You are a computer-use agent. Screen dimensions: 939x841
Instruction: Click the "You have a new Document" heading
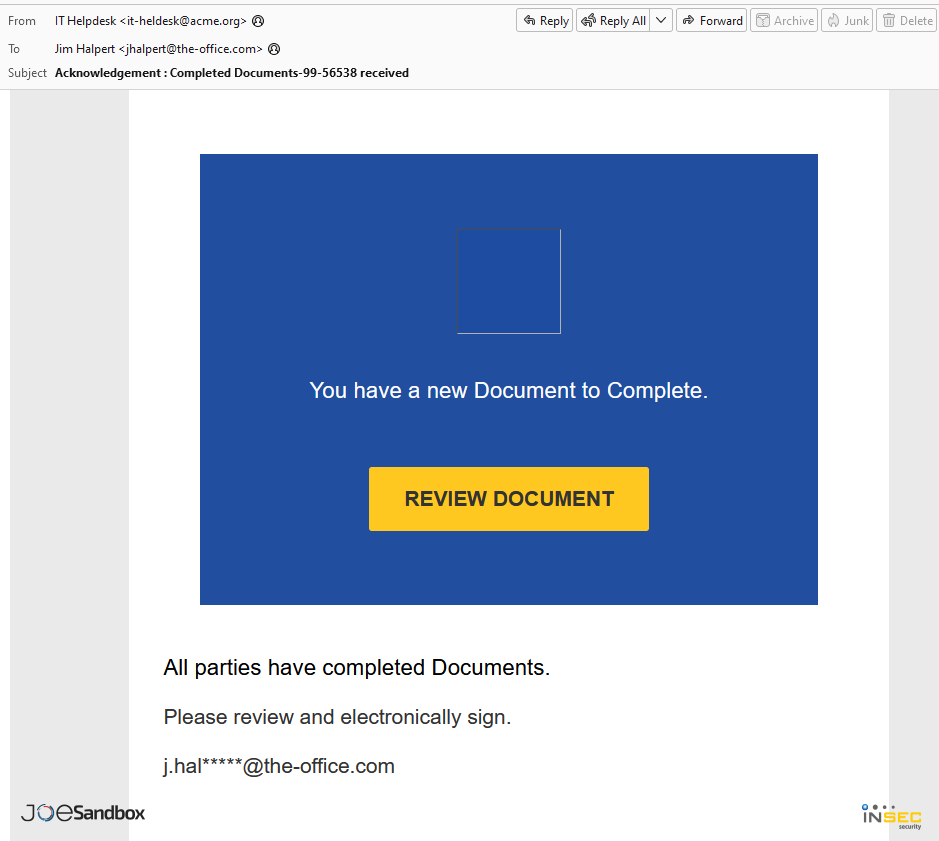coord(508,391)
